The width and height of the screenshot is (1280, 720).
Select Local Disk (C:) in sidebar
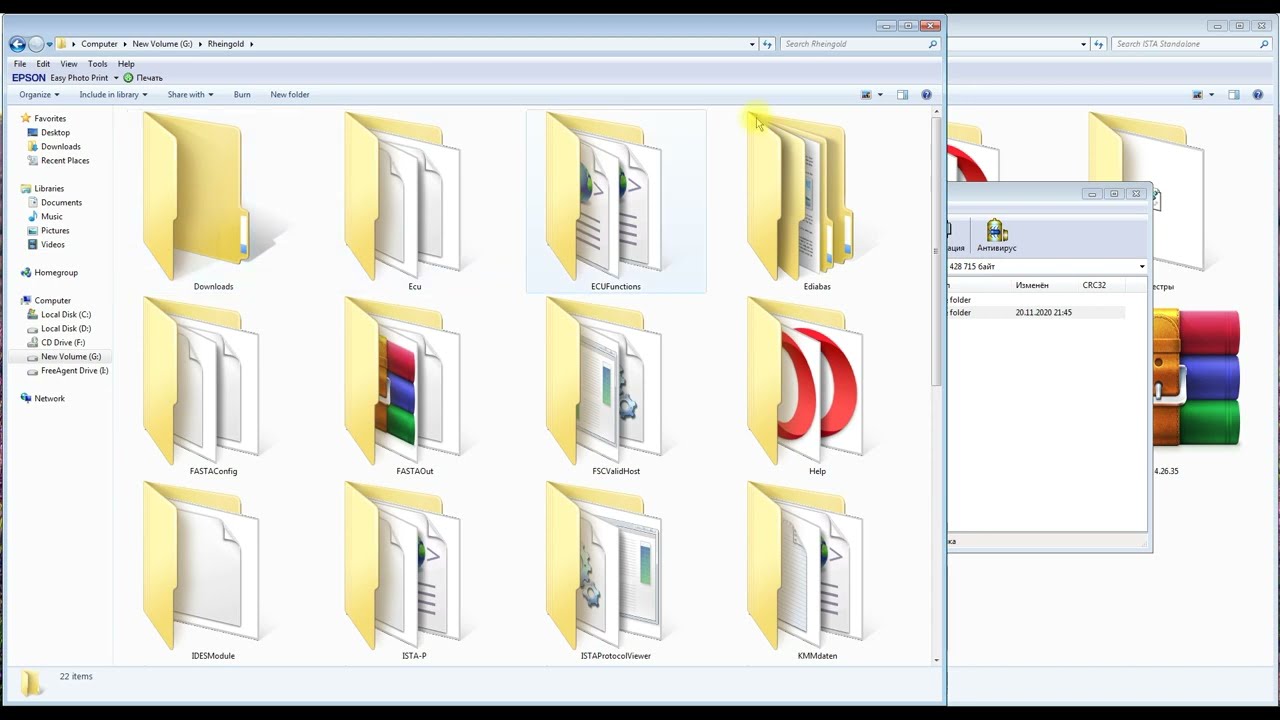[x=65, y=315]
